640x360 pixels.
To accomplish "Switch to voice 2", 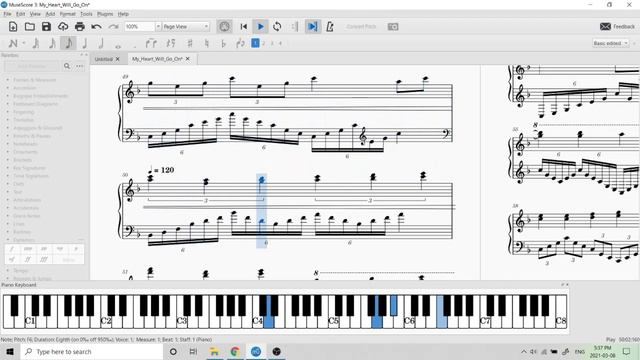I will (x=264, y=43).
